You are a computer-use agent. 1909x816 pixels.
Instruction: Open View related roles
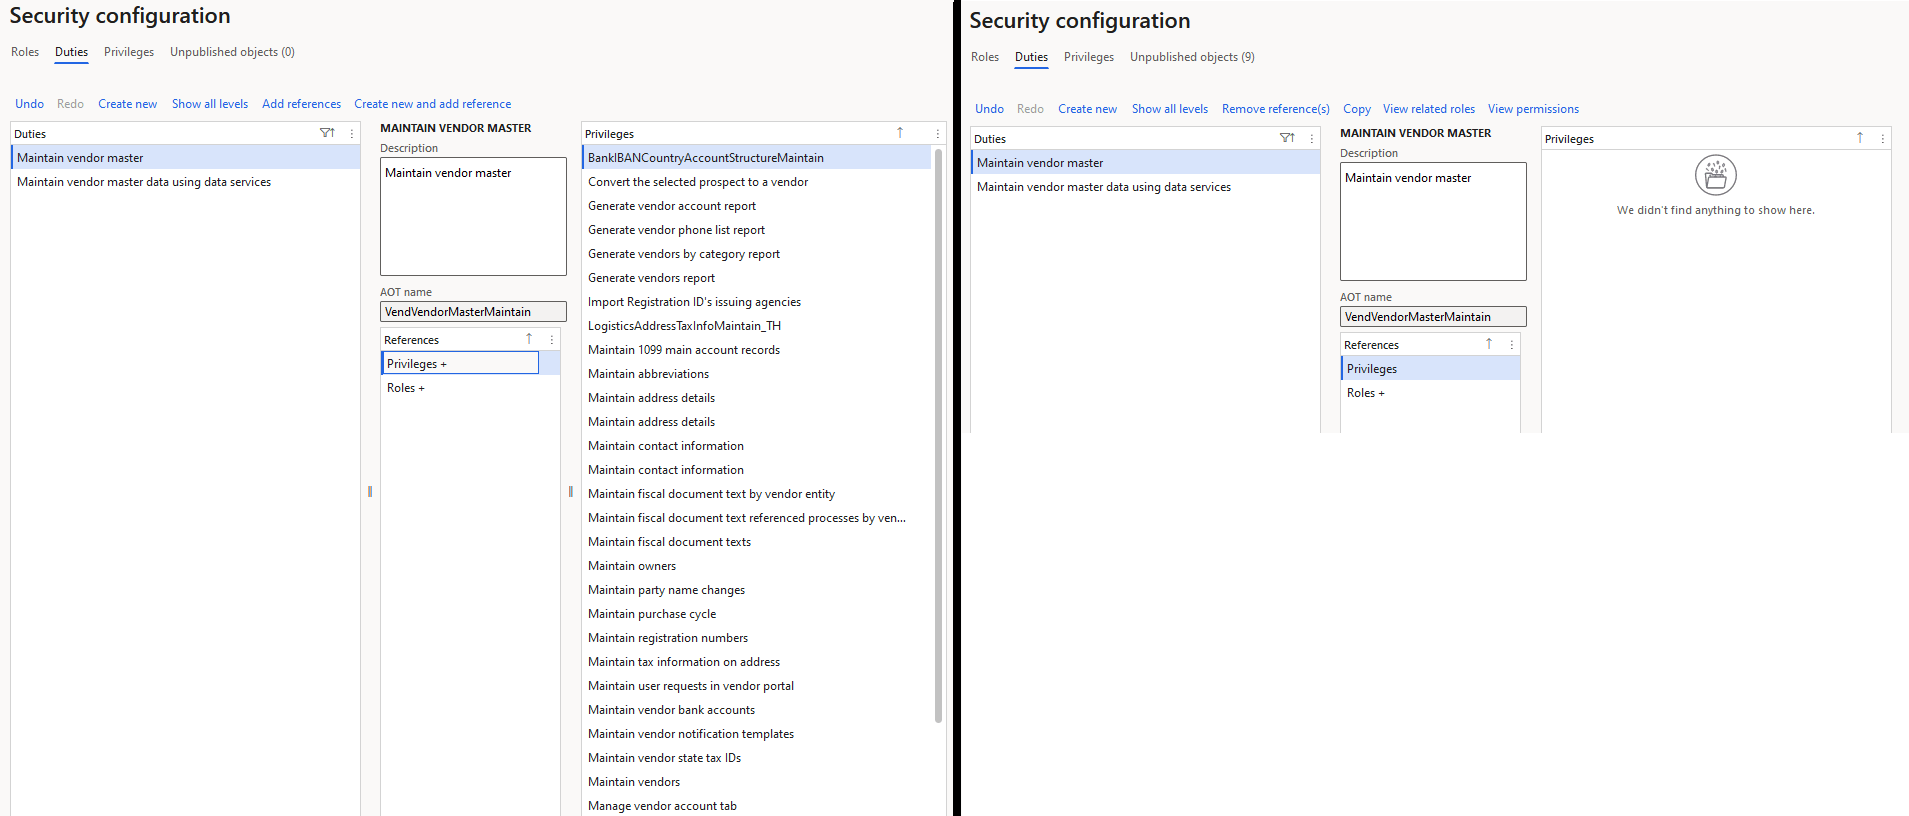click(x=1429, y=109)
